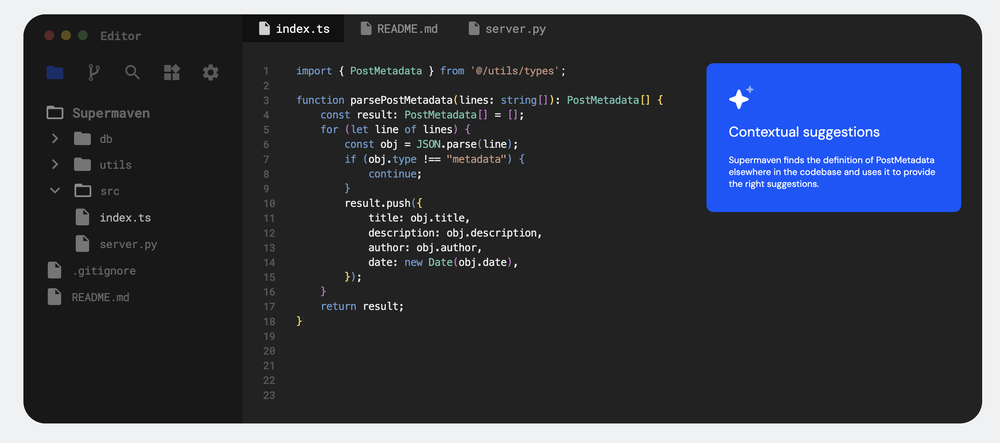Open the file explorer sidebar icon
Viewport: 1000px width, 443px height.
tap(55, 73)
